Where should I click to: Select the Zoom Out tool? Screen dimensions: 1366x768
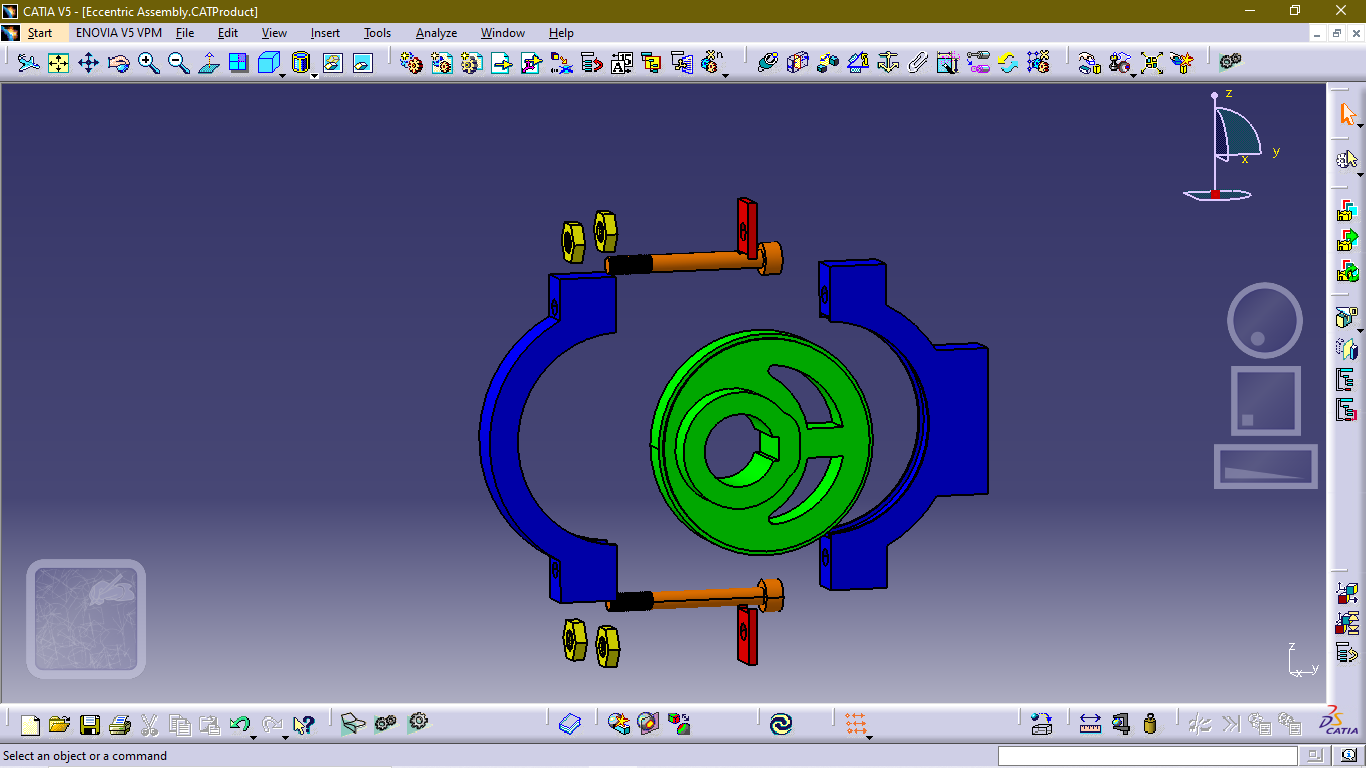click(x=177, y=62)
